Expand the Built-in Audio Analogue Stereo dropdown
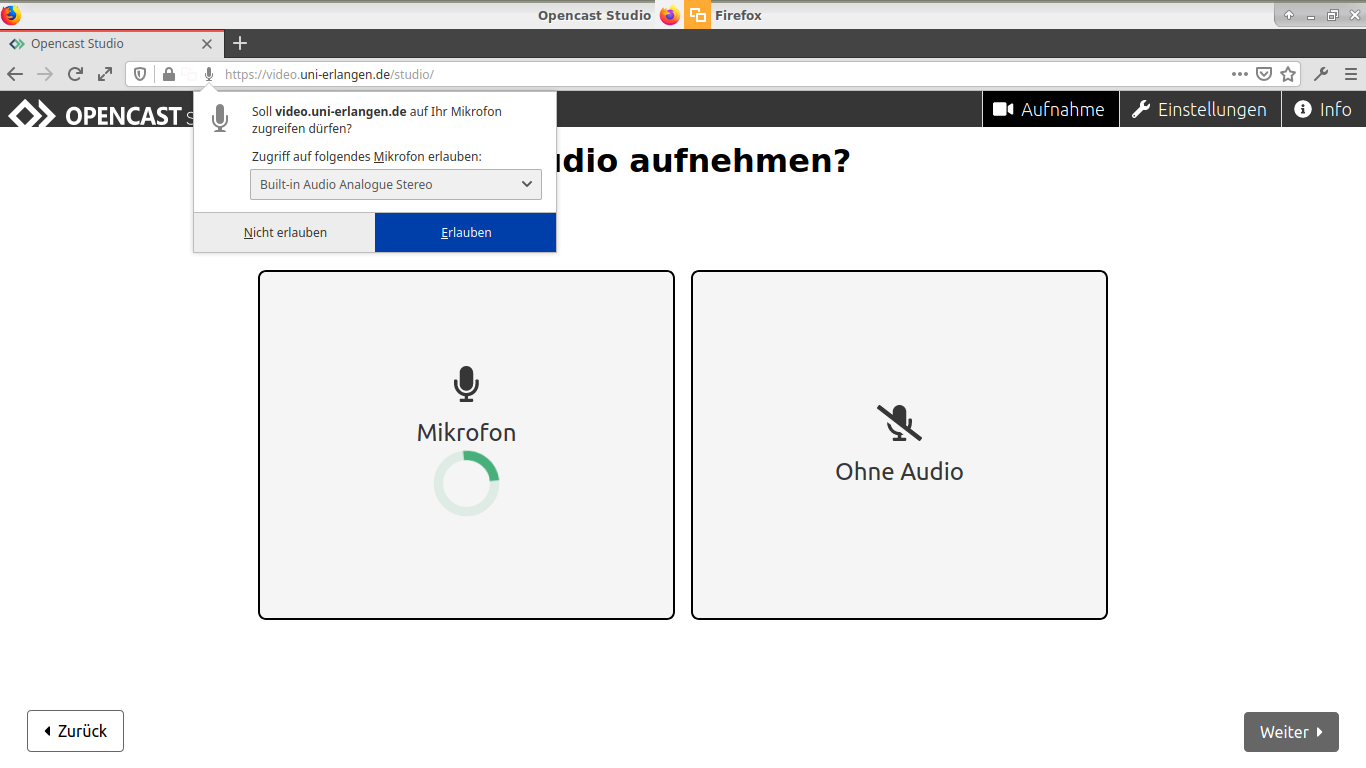This screenshot has height=768, width=1366. click(395, 185)
